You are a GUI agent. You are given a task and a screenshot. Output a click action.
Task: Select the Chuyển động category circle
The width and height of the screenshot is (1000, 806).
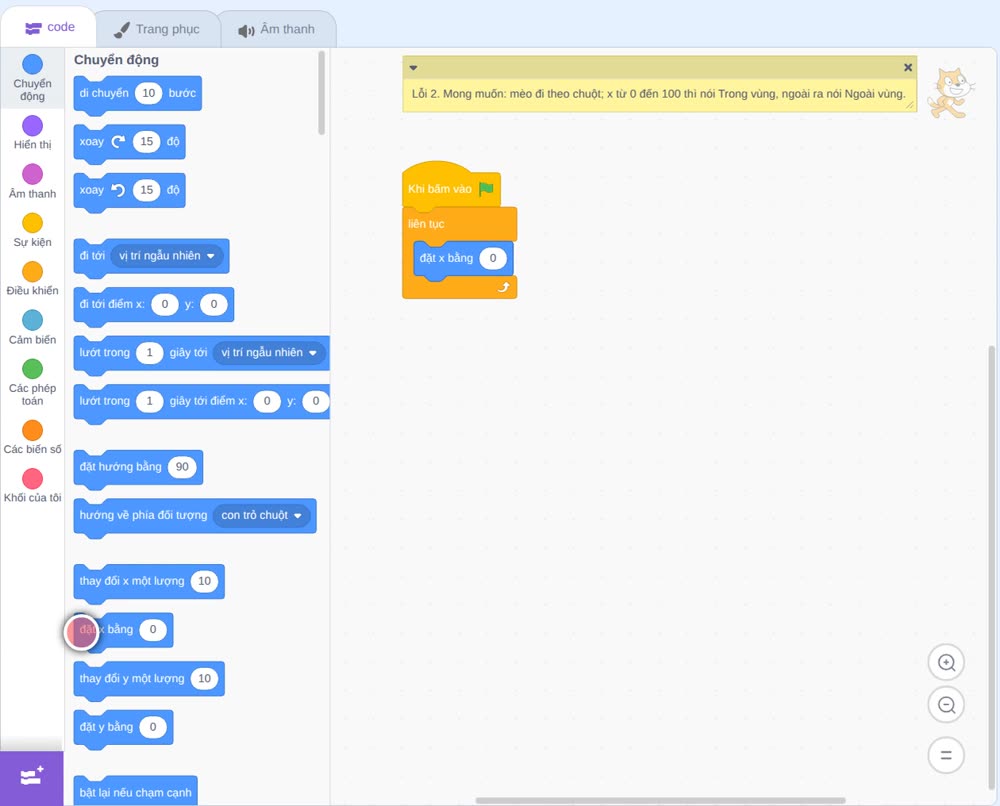[x=33, y=64]
